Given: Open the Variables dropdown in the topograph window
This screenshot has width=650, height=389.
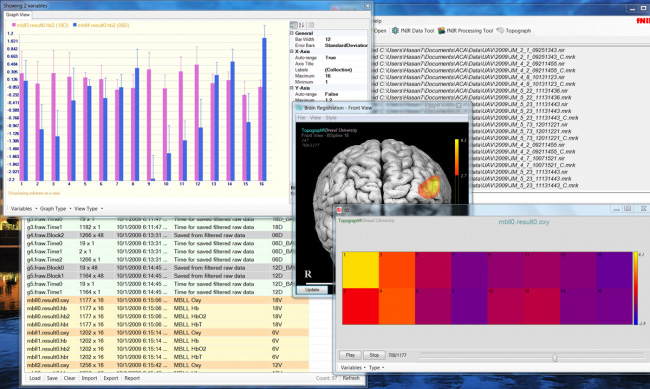Looking at the screenshot, I should click(353, 367).
